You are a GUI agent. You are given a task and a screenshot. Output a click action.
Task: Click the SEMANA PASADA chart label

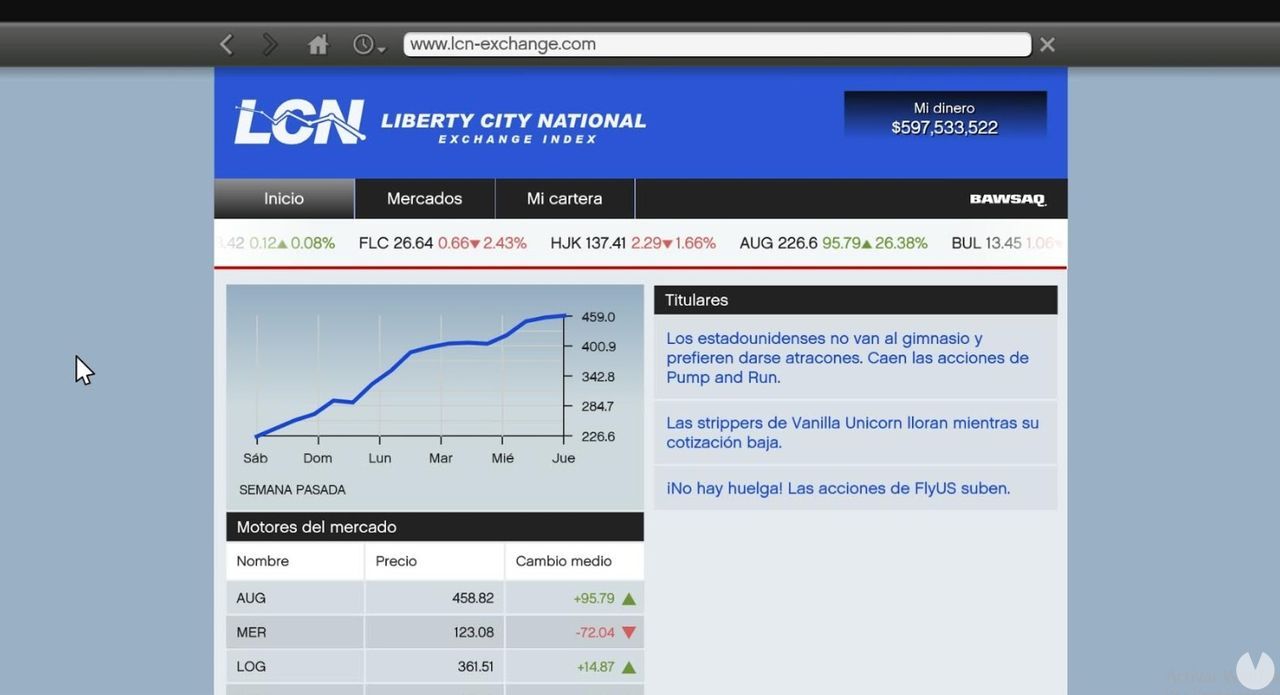(292, 490)
